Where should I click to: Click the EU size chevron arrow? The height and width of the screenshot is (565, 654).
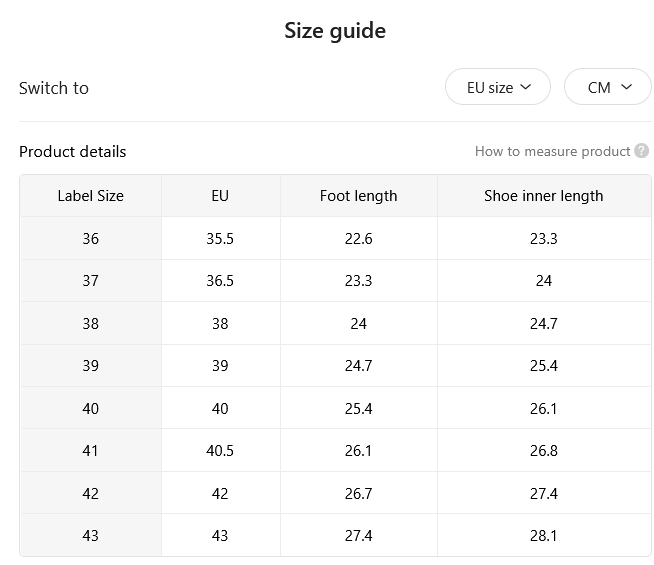click(526, 87)
